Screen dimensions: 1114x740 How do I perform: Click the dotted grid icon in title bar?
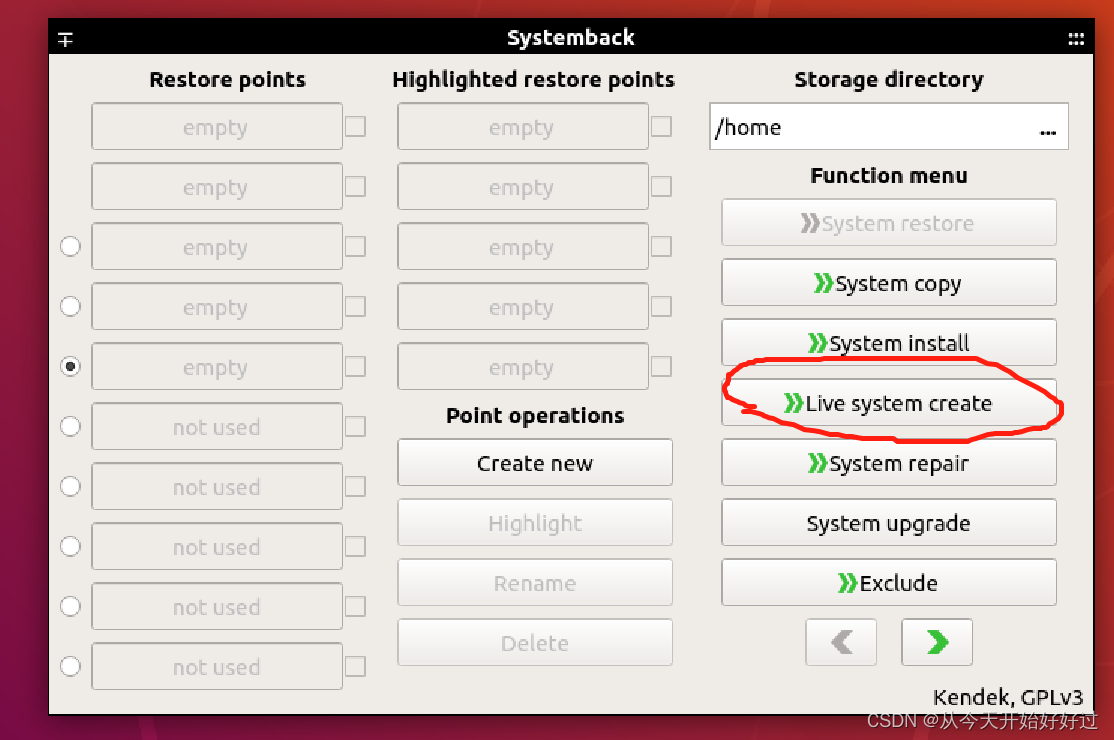1076,39
